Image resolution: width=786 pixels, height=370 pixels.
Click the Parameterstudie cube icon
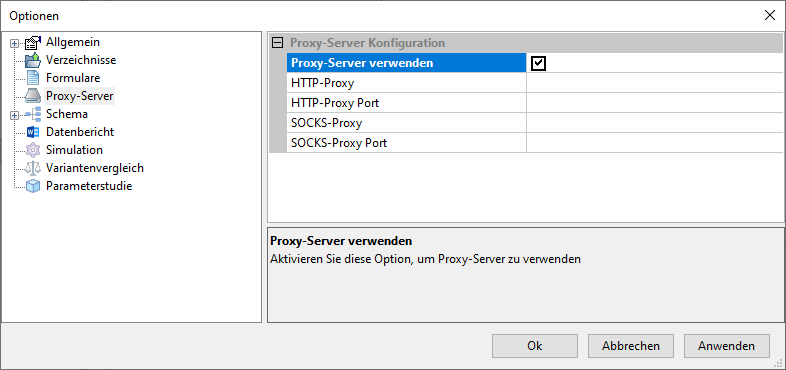tap(33, 187)
